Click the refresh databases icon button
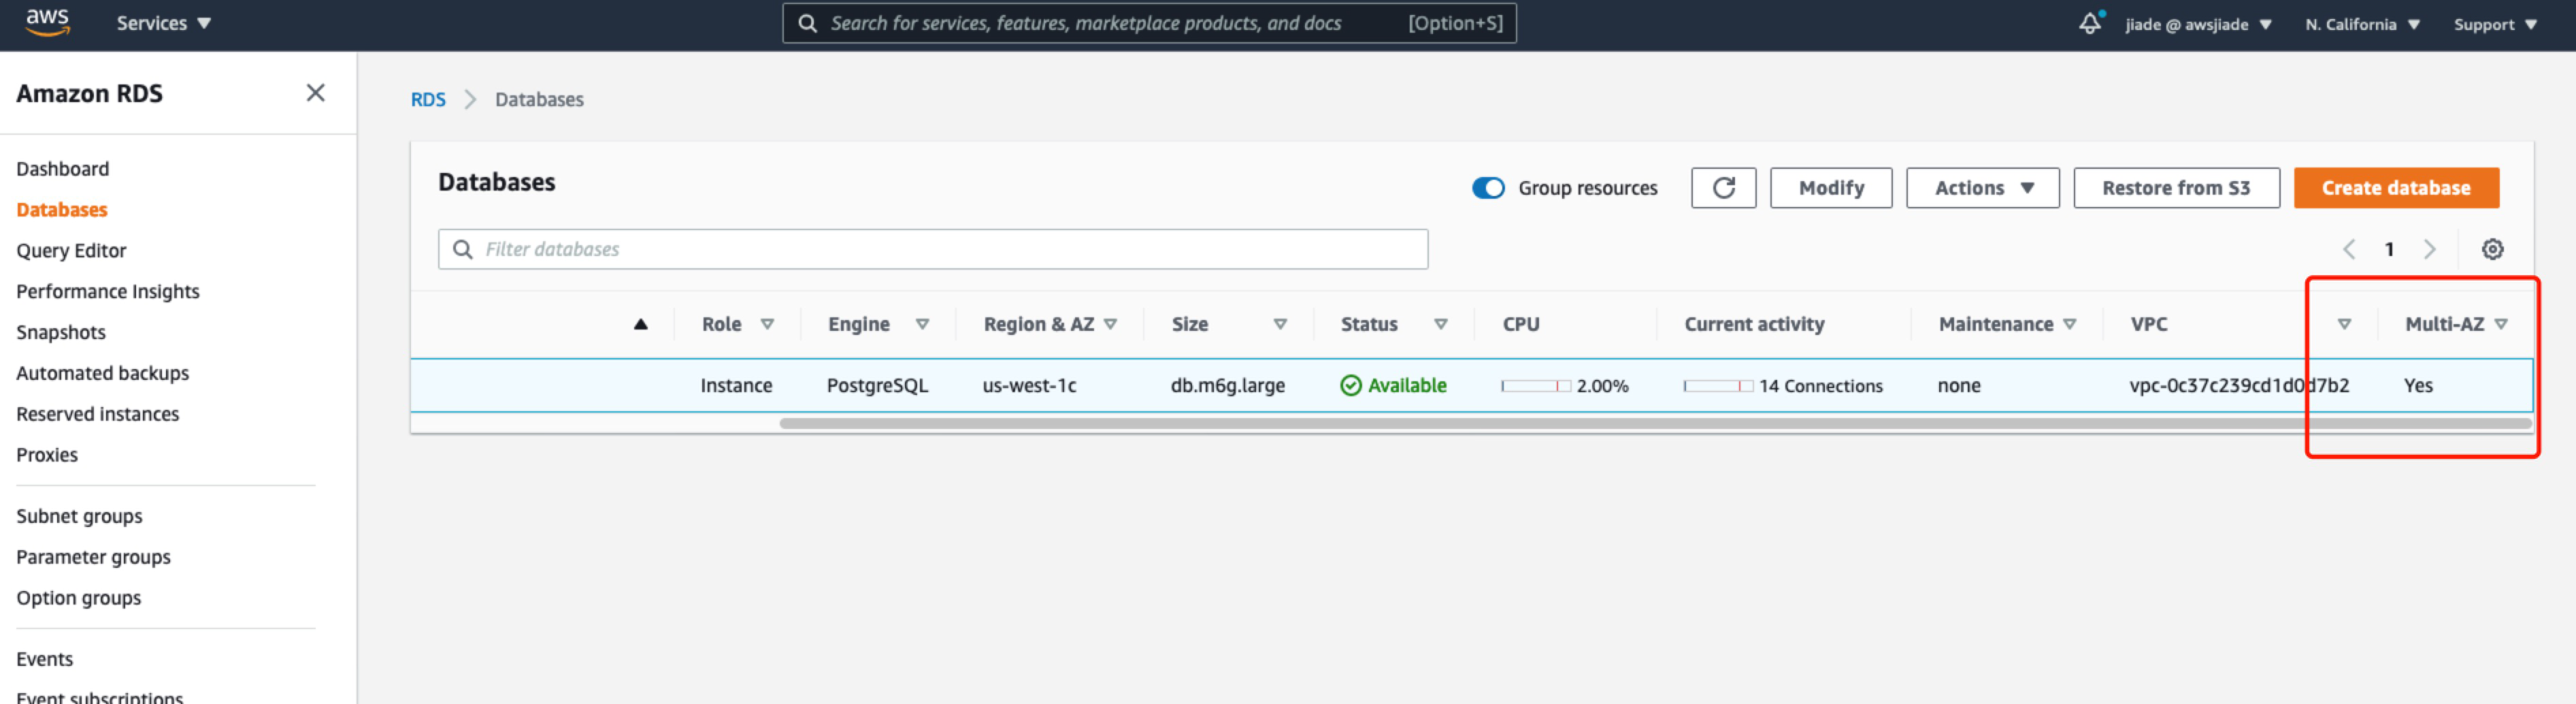2576x704 pixels. pyautogui.click(x=1722, y=188)
